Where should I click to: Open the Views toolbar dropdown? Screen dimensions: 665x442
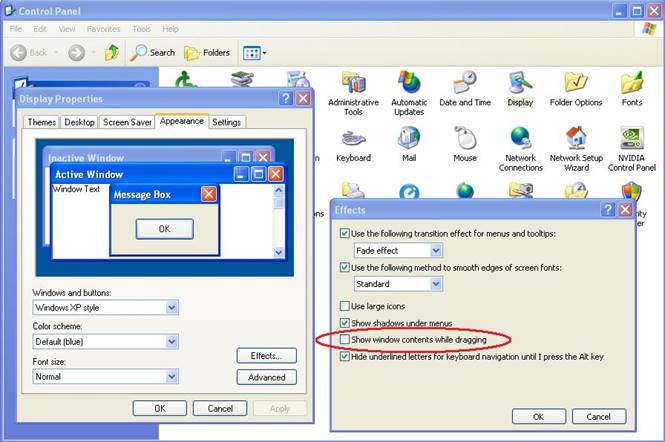pos(254,53)
